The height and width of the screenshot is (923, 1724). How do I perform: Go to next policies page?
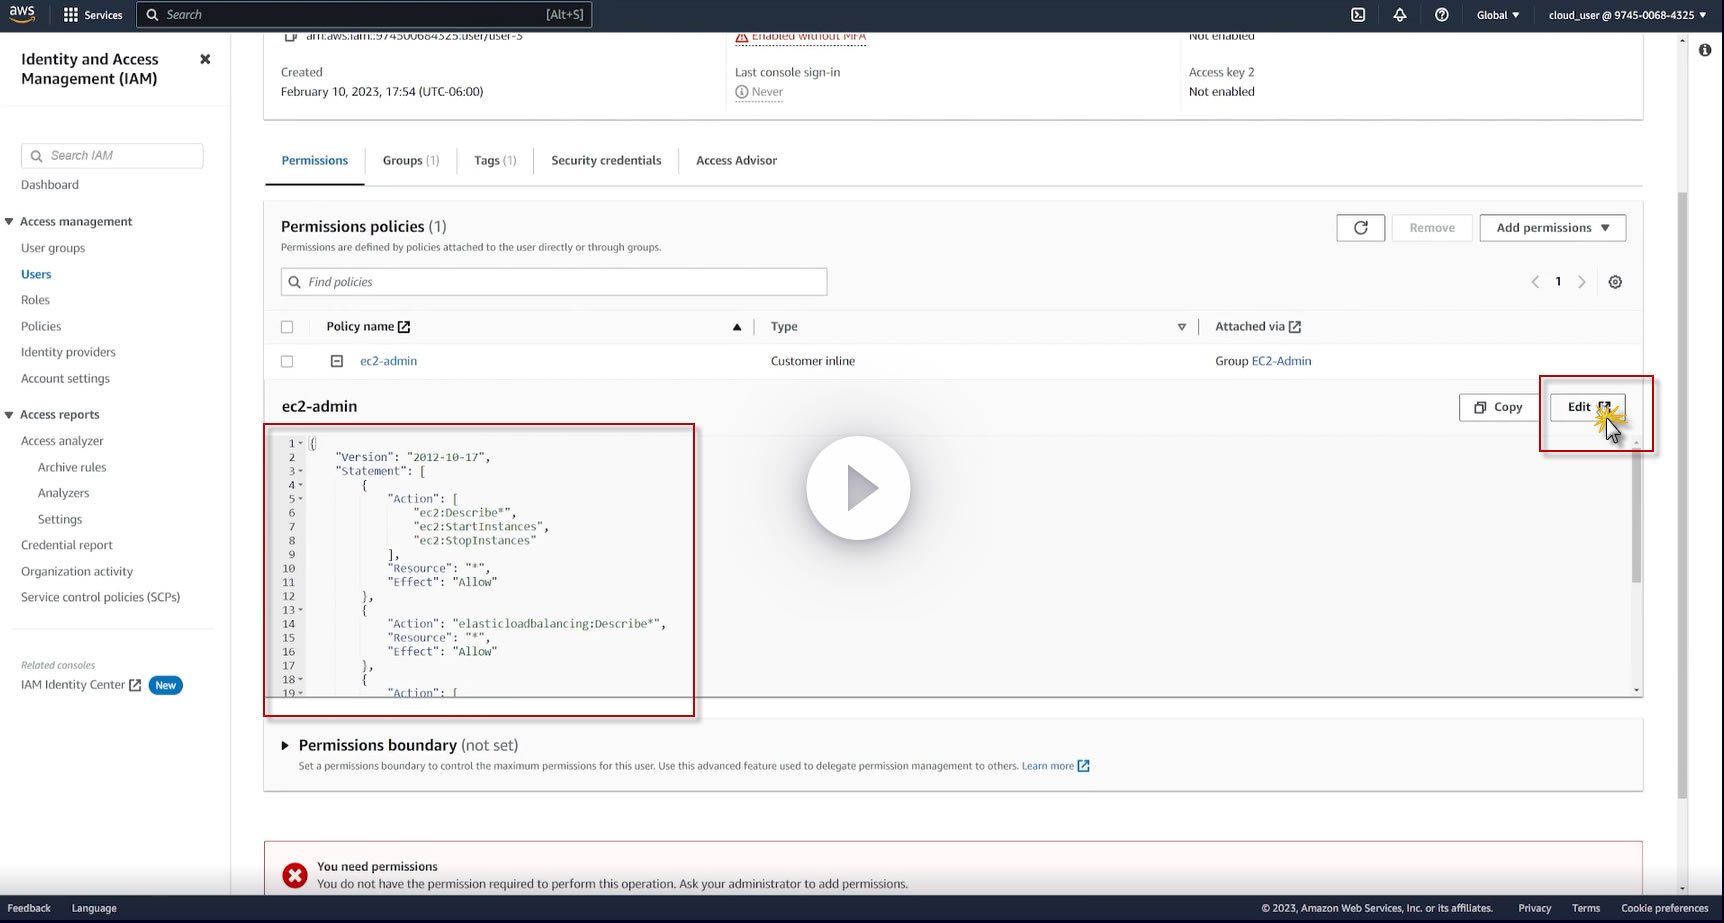(x=1582, y=282)
